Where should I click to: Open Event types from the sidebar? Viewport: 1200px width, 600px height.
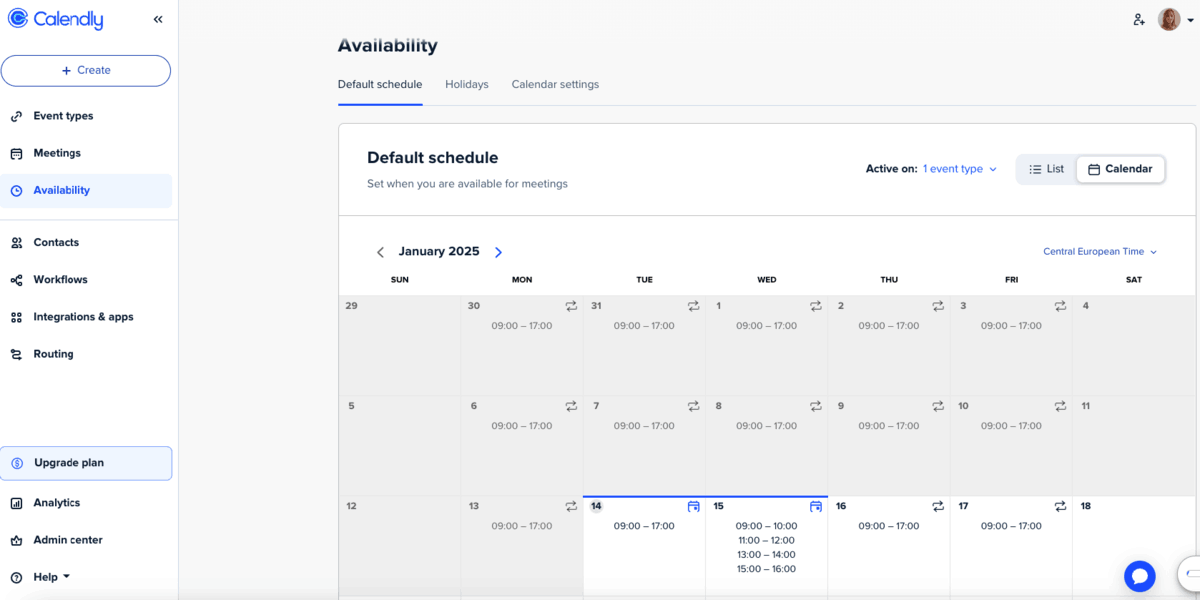[62, 115]
